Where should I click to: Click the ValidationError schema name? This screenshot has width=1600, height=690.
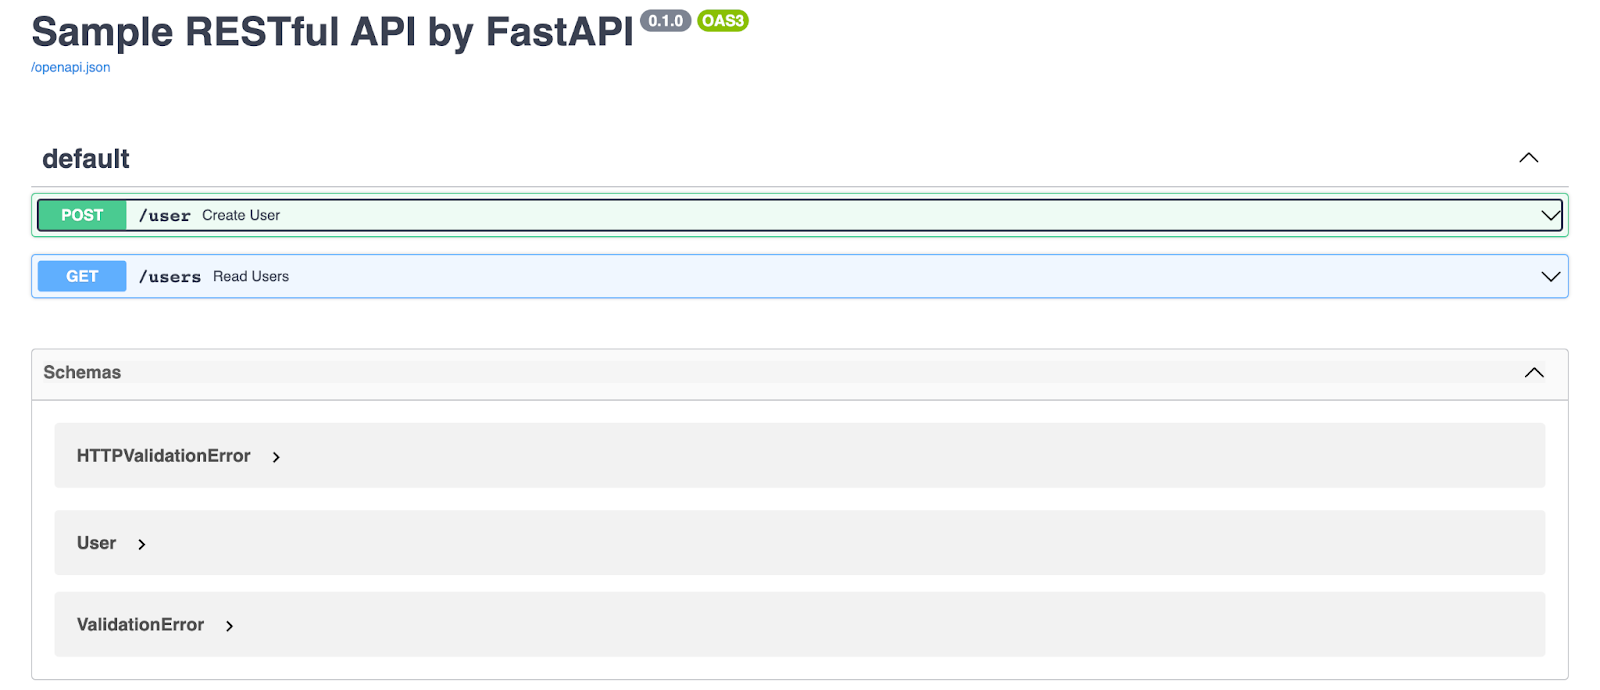click(141, 625)
